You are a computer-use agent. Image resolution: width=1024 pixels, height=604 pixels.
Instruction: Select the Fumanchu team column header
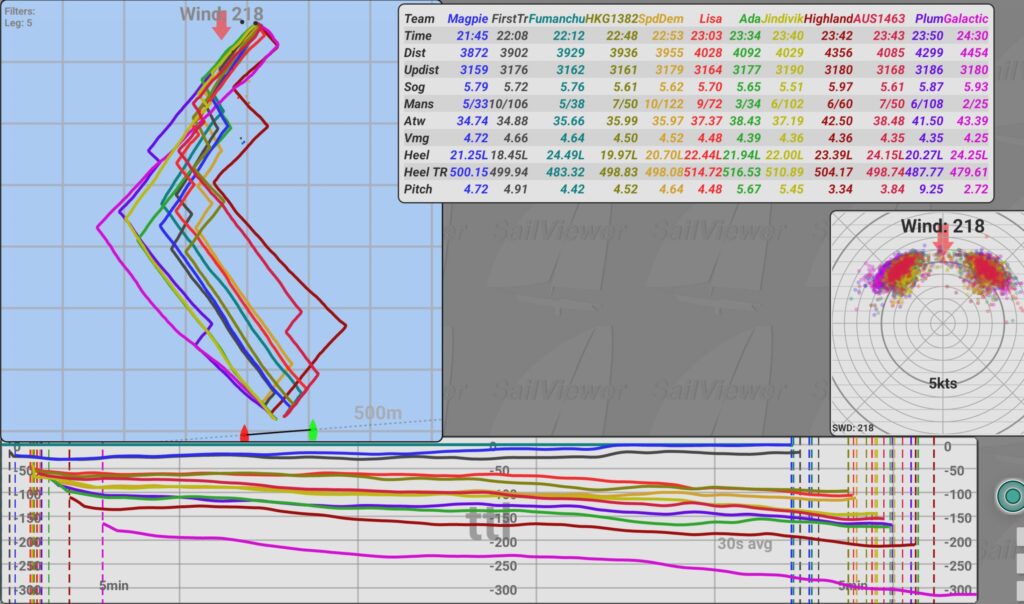point(556,19)
